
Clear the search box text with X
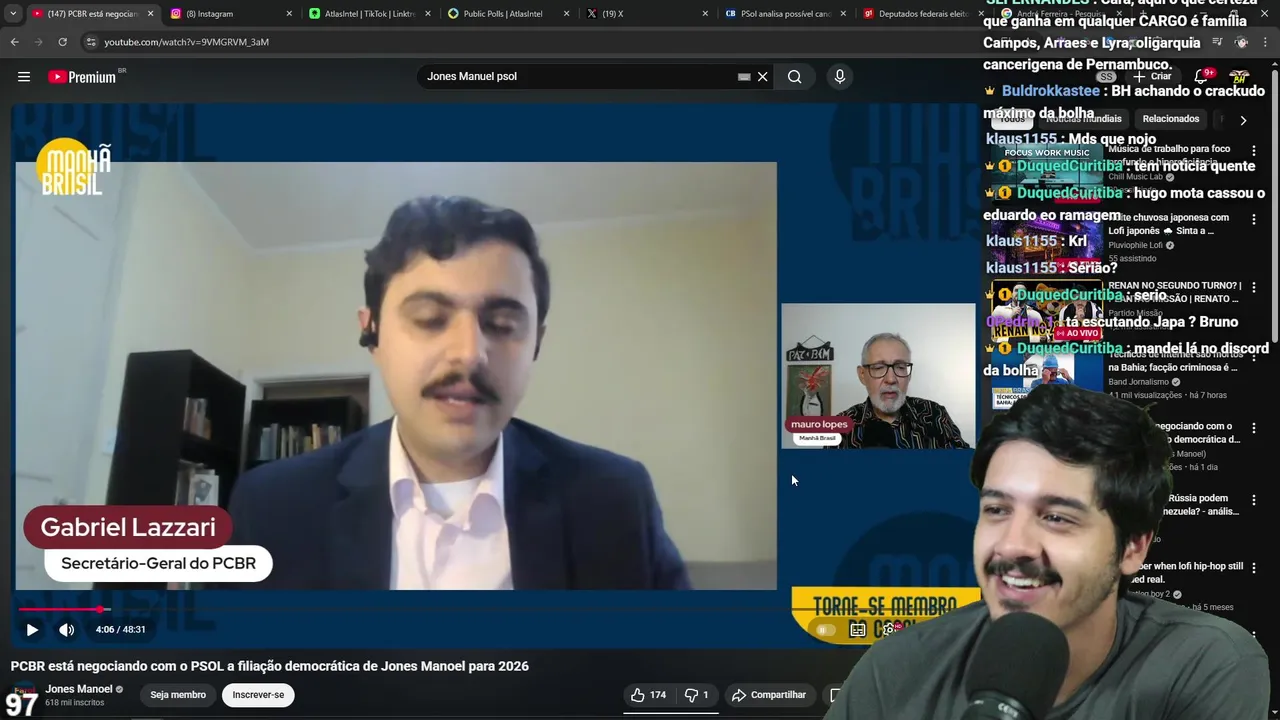[762, 77]
